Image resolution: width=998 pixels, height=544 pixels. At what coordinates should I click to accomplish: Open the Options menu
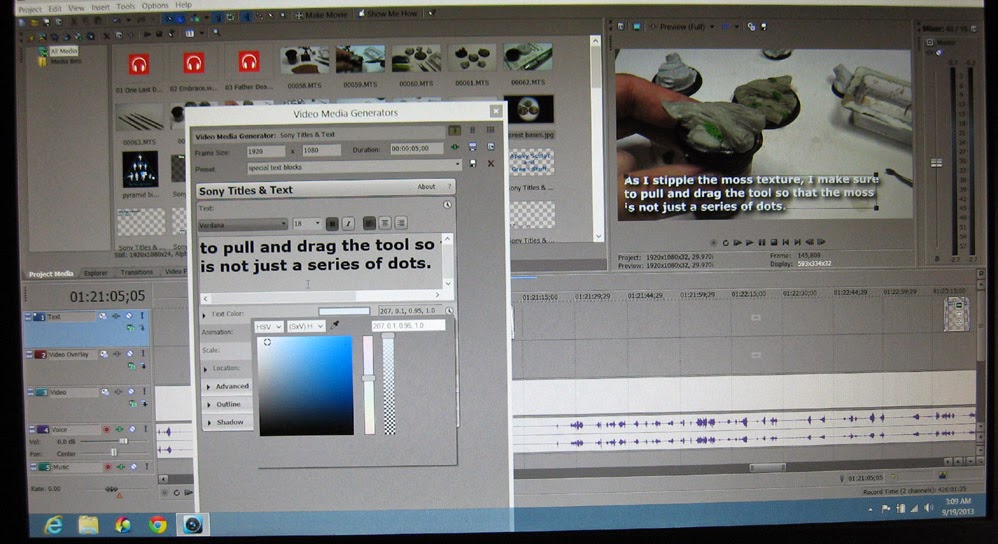pos(155,6)
